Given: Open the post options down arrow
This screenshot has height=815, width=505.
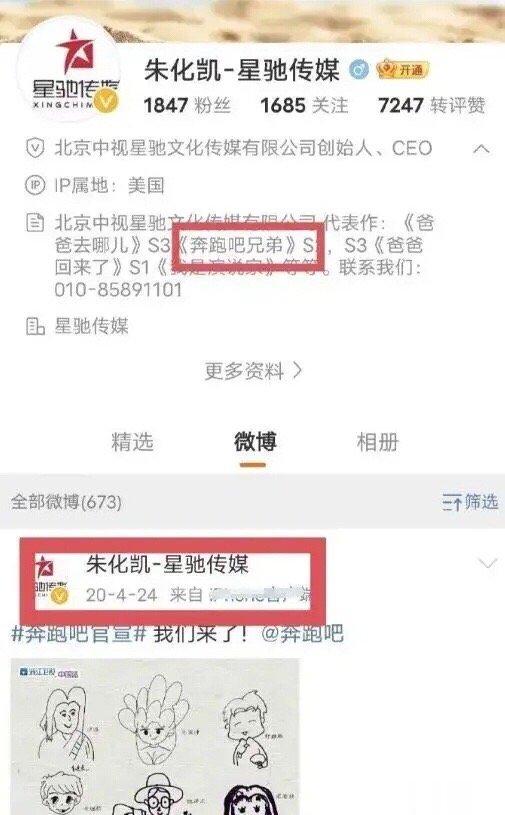Looking at the screenshot, I should 487,563.
